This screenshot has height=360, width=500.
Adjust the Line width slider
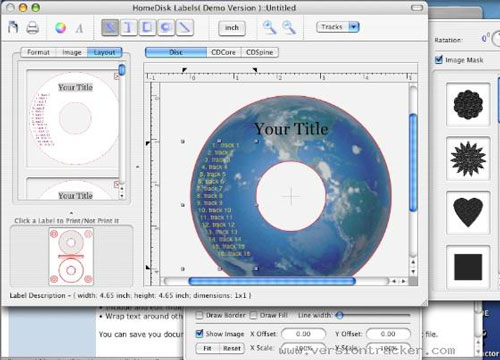(339, 315)
